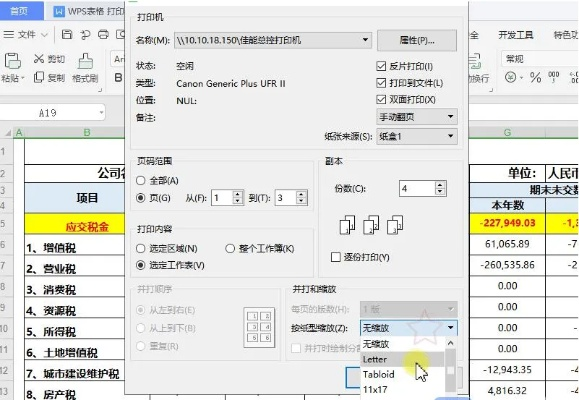The width and height of the screenshot is (579, 400).
Task: Open 常规 number format dropdown
Action: point(540,59)
